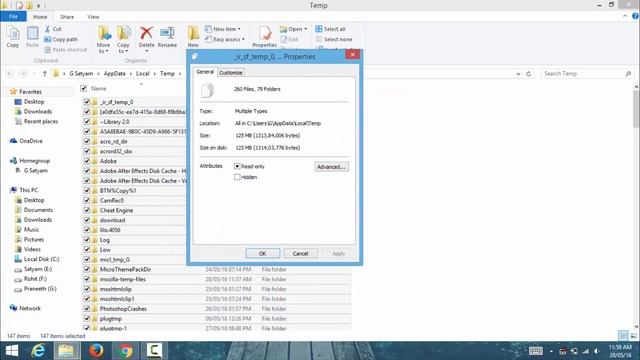Open touch keyboard from system tray
Image resolution: width=640 pixels, height=360 pixels.
point(536,351)
